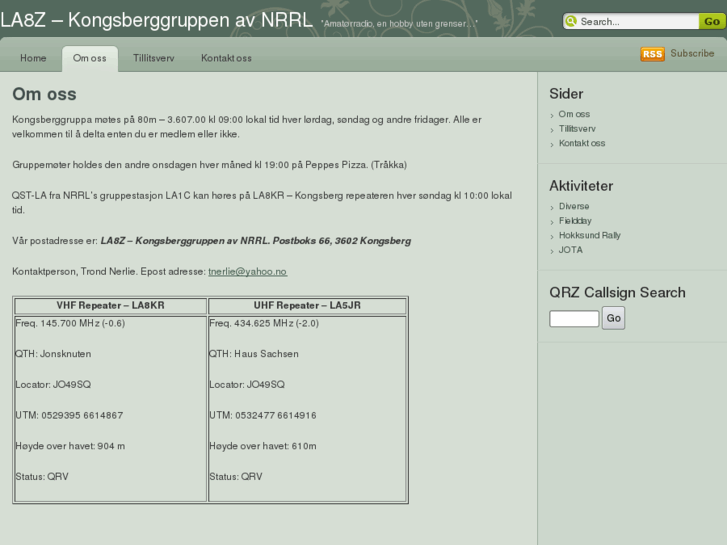Open the Home tab
This screenshot has width=727, height=545.
[x=33, y=58]
